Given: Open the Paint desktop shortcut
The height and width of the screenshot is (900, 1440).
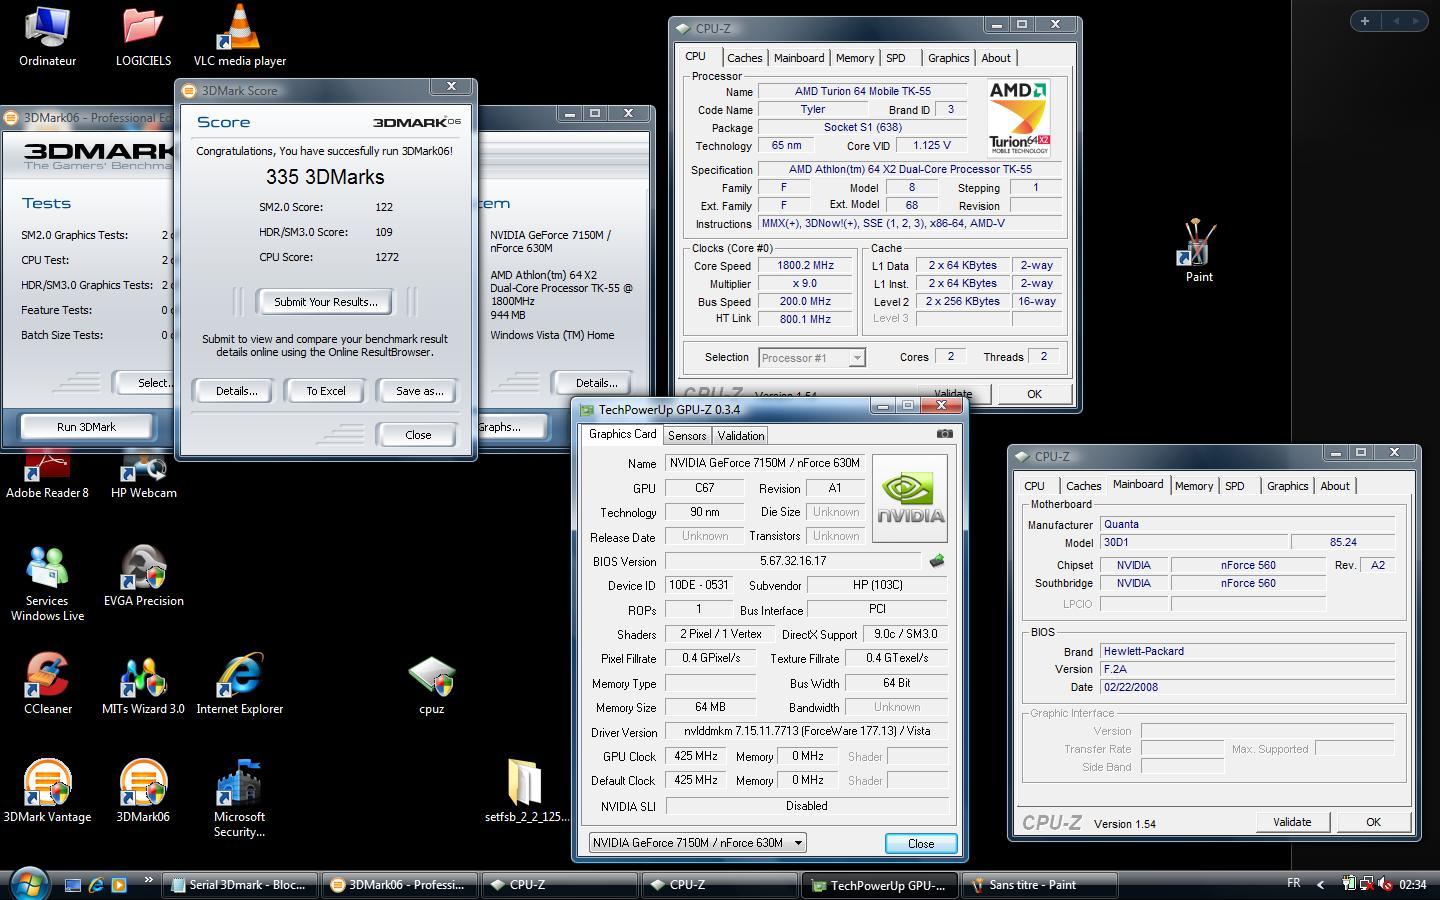Looking at the screenshot, I should (1199, 250).
